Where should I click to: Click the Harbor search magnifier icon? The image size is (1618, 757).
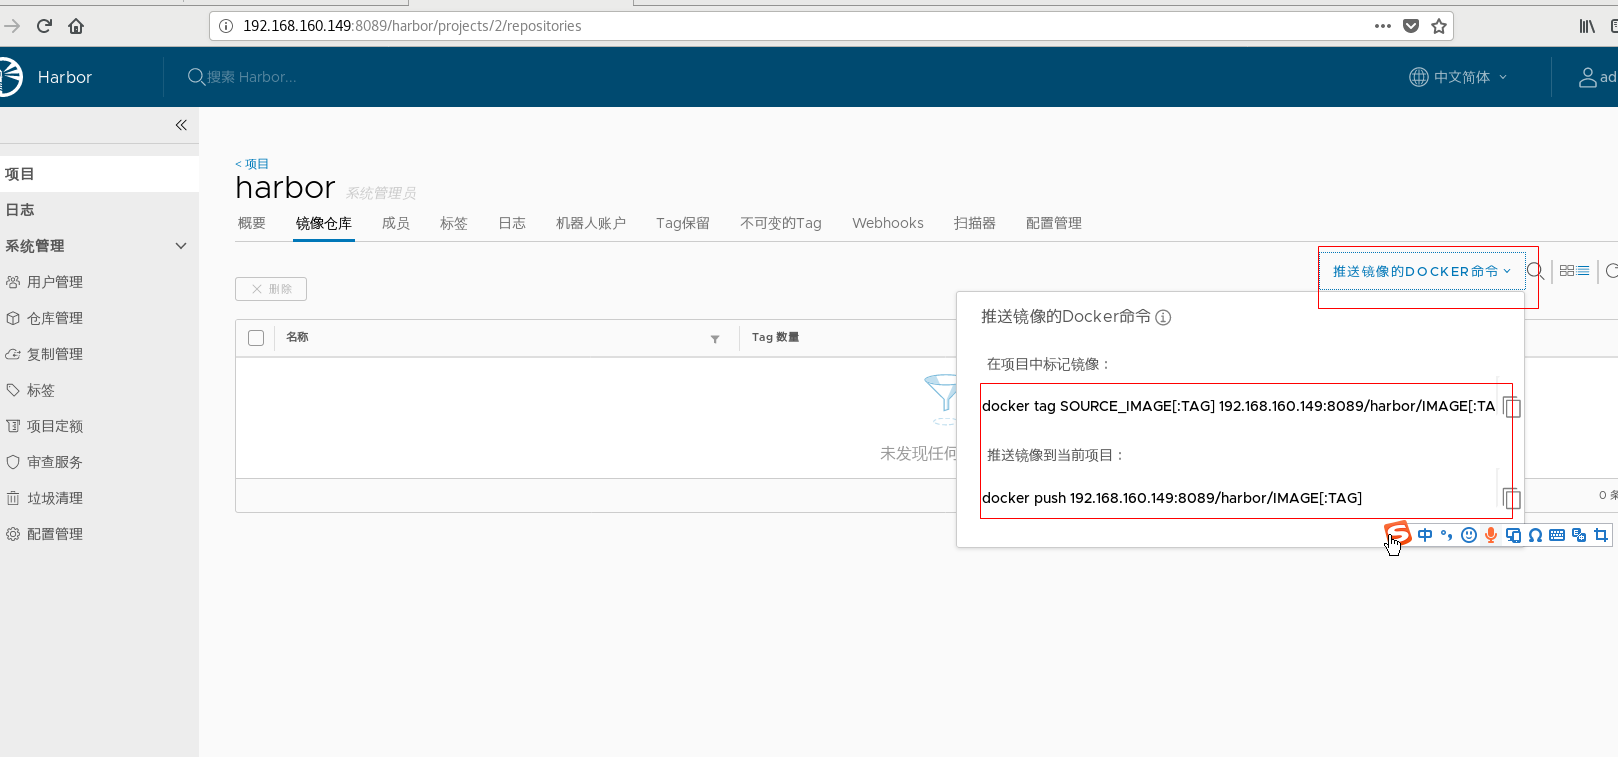point(196,77)
